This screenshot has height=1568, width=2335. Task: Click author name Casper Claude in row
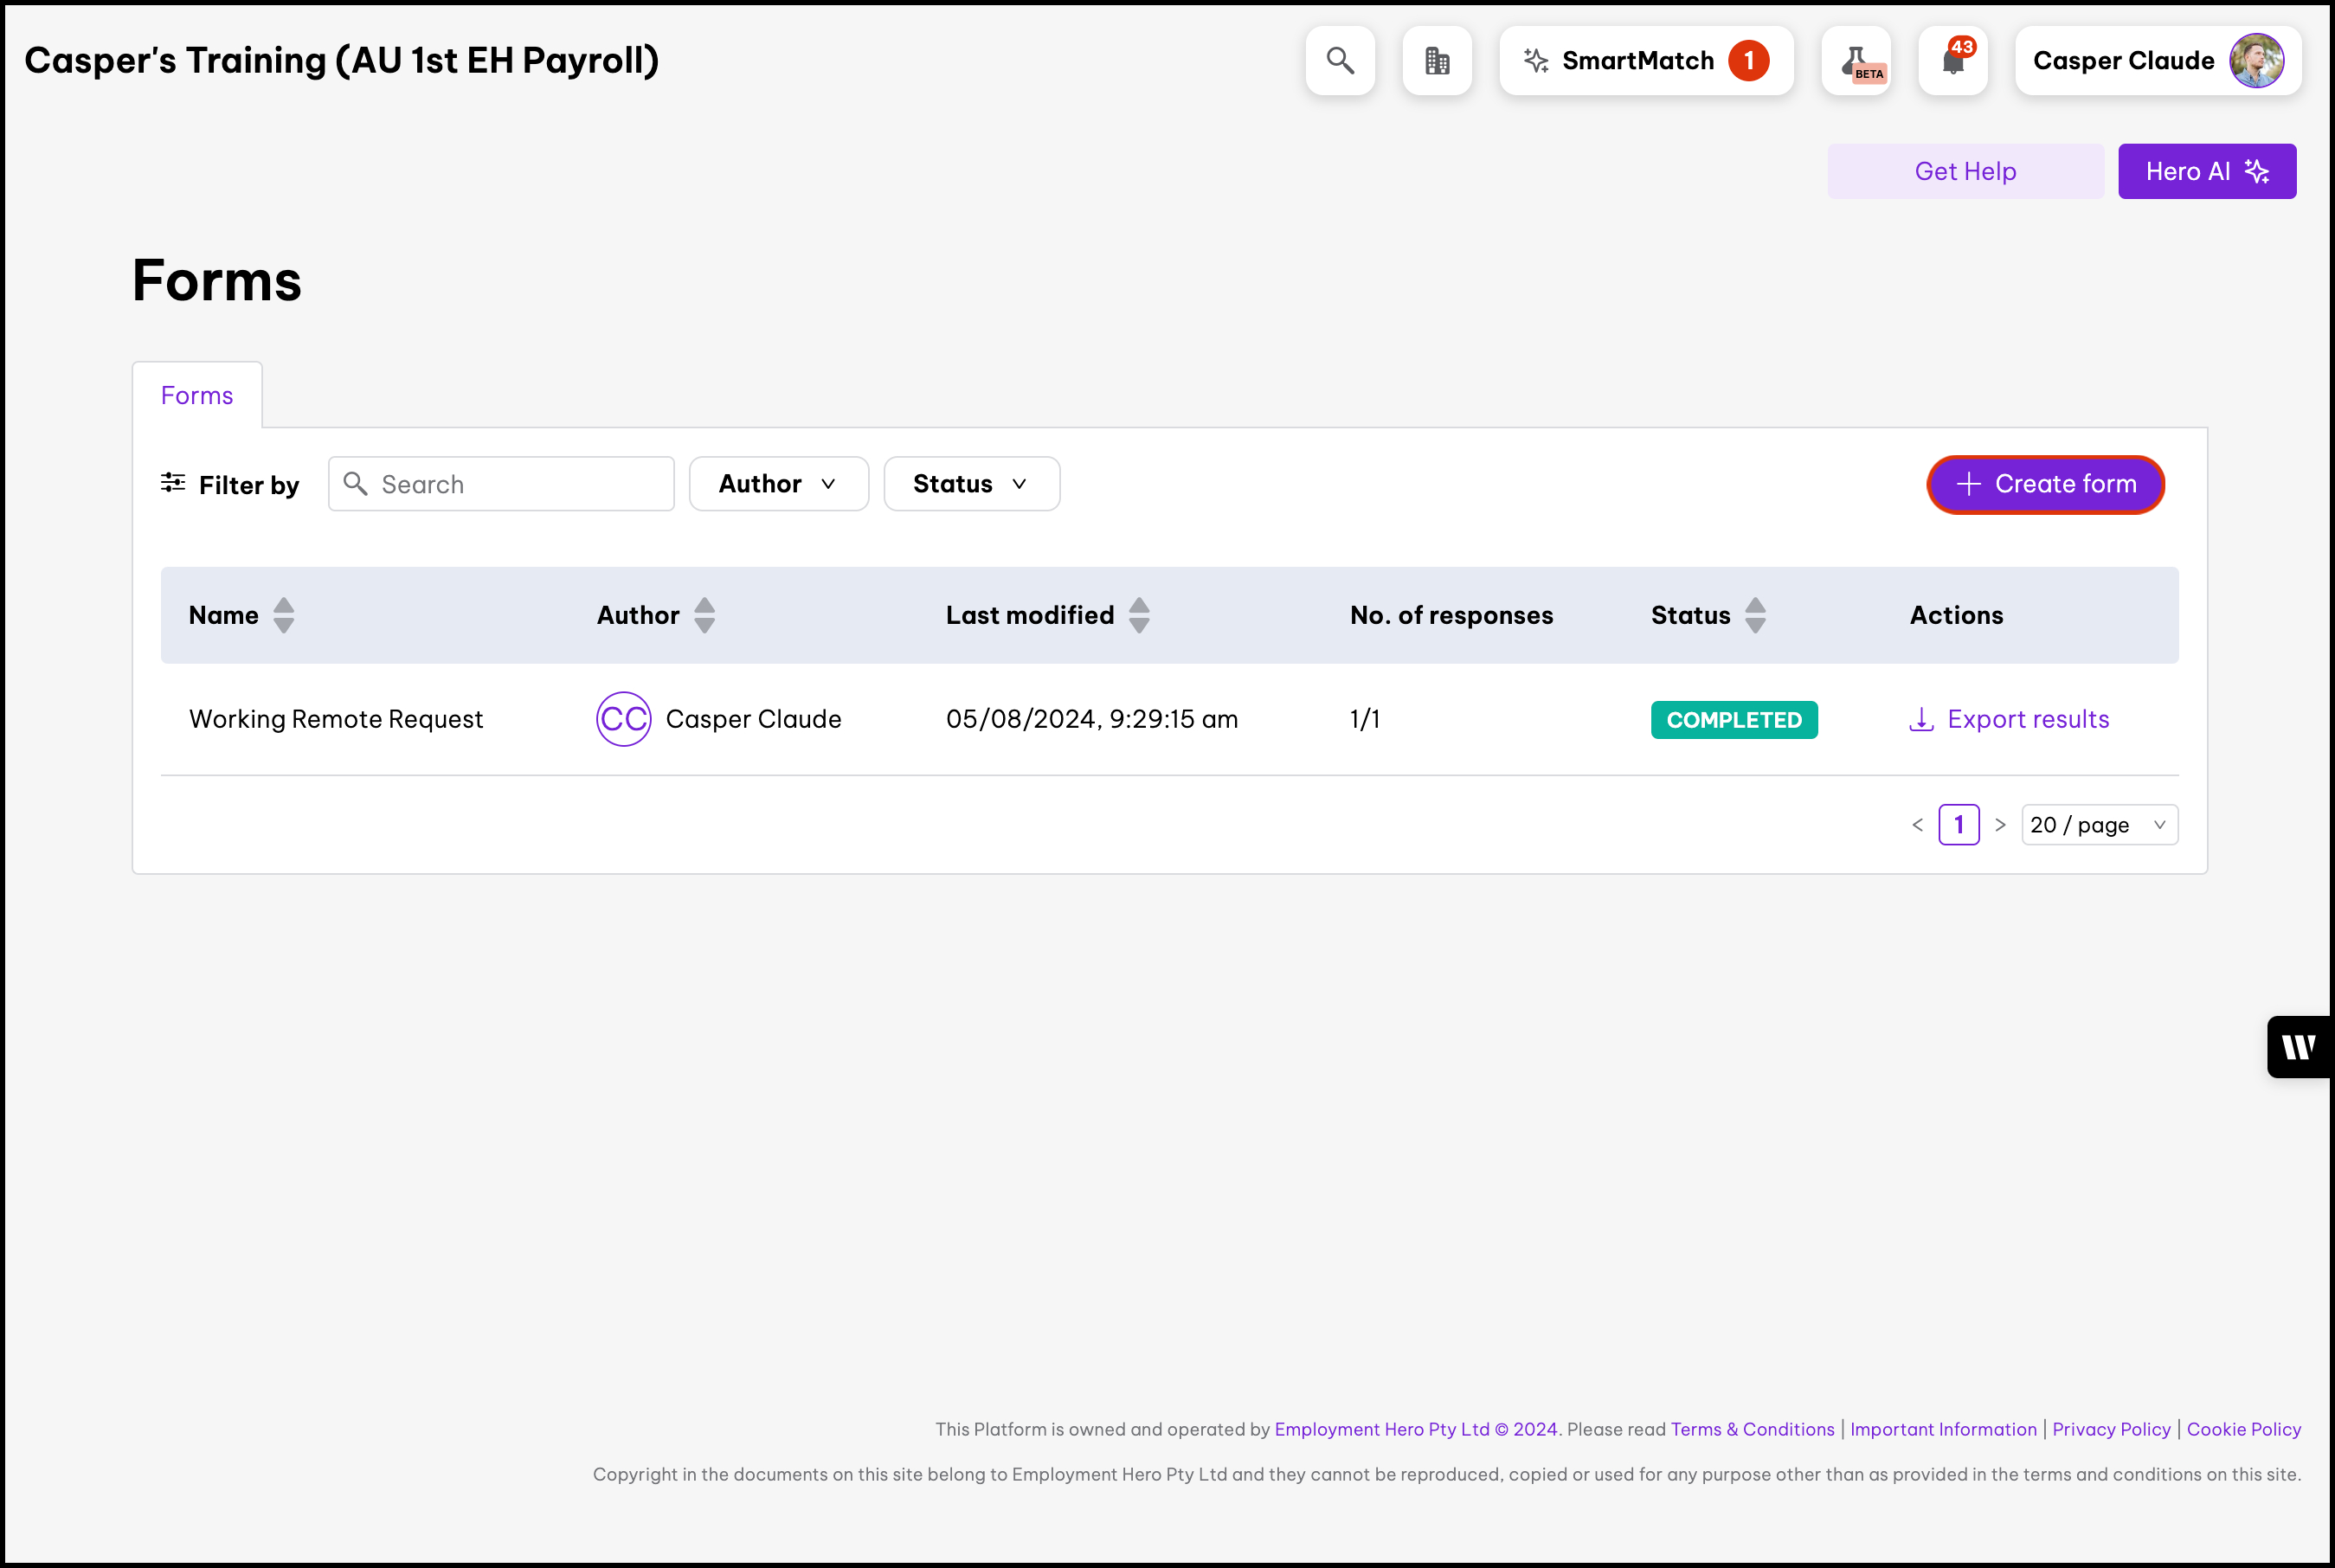click(x=753, y=719)
